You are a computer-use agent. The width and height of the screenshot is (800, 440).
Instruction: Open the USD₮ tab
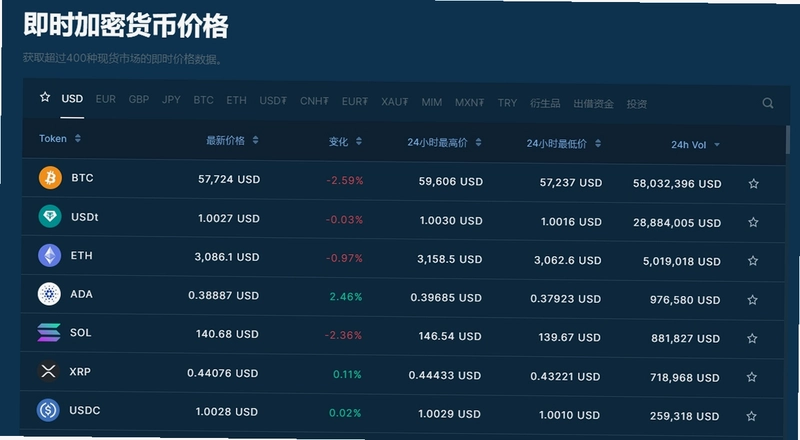point(273,101)
